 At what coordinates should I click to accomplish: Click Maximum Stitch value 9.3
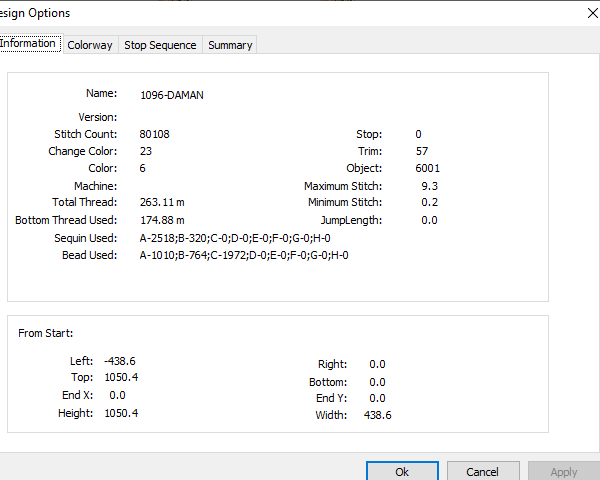click(429, 186)
